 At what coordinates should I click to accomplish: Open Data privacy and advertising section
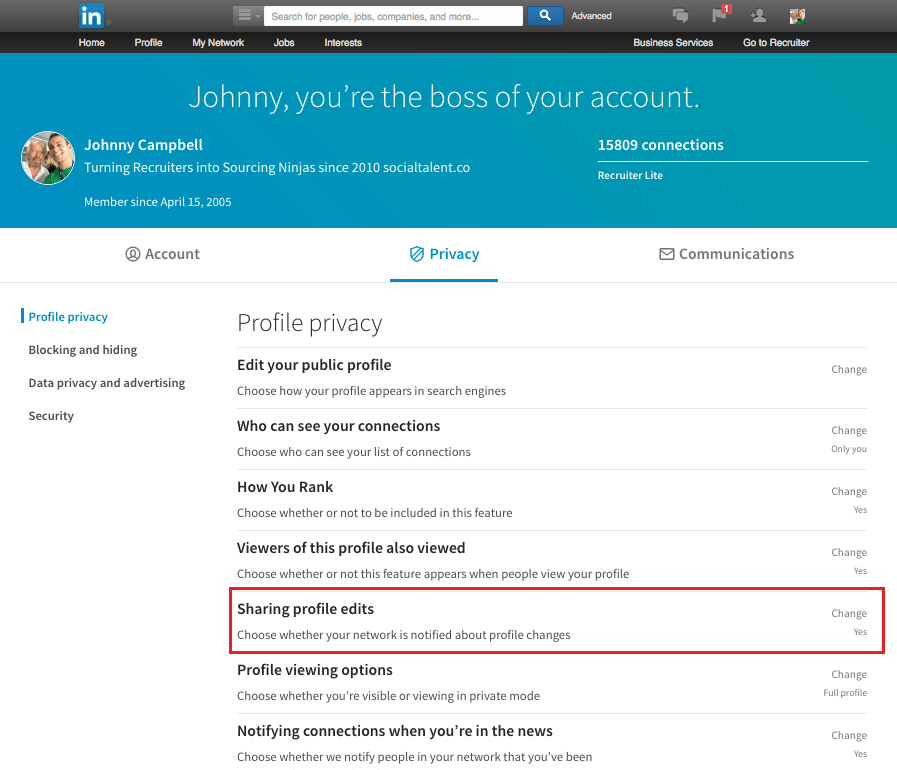coord(107,383)
